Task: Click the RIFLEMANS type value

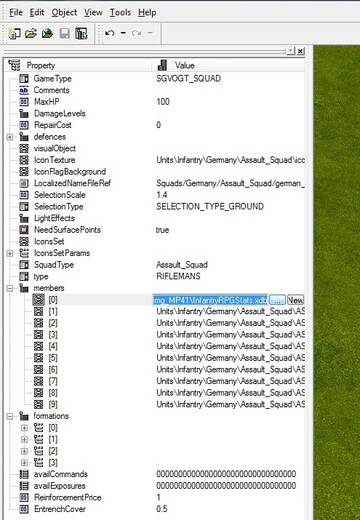Action: (x=178, y=276)
